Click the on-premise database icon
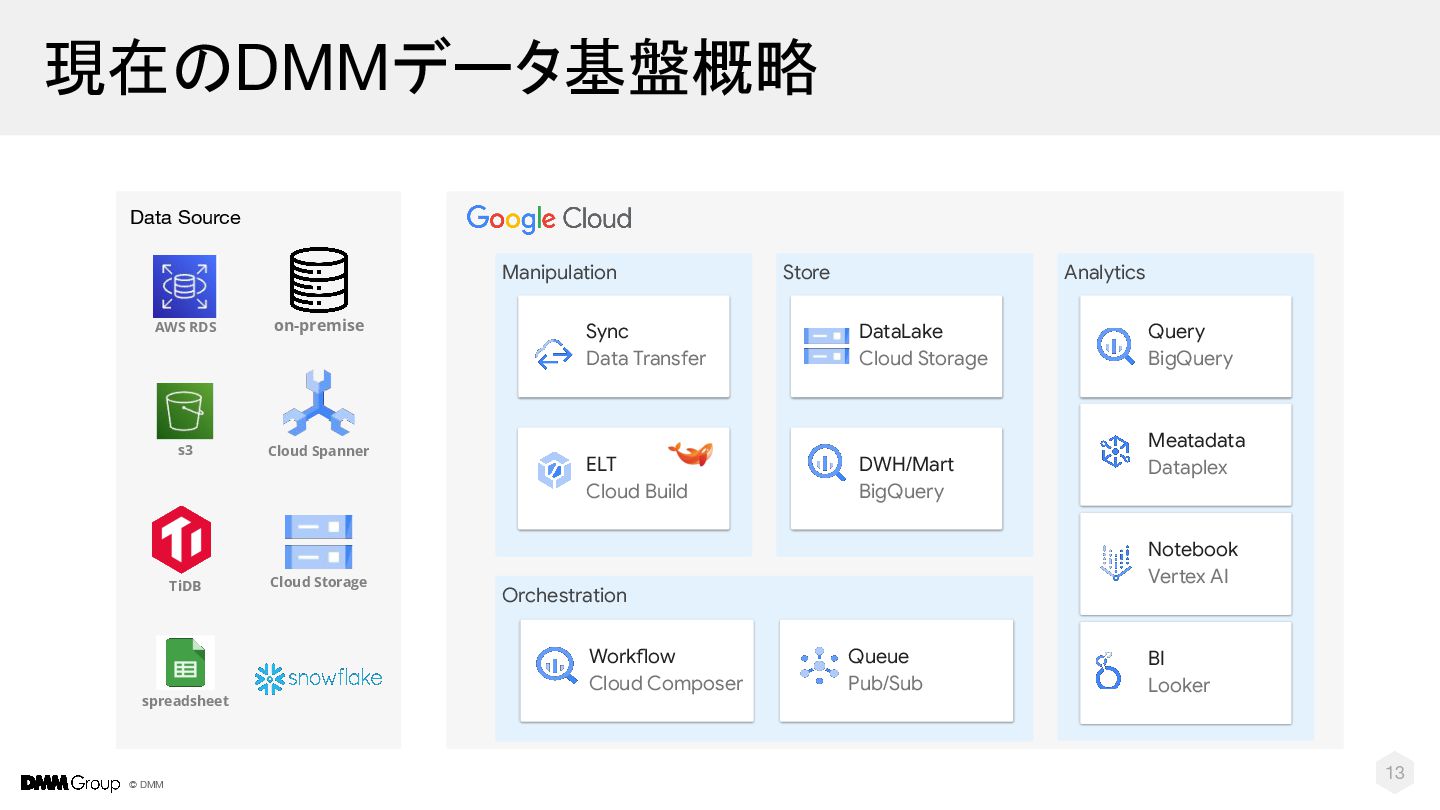This screenshot has height=810, width=1440. click(x=319, y=280)
